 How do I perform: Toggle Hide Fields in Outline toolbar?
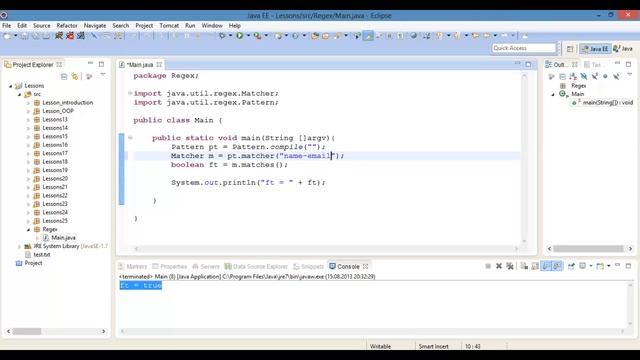(x=584, y=76)
